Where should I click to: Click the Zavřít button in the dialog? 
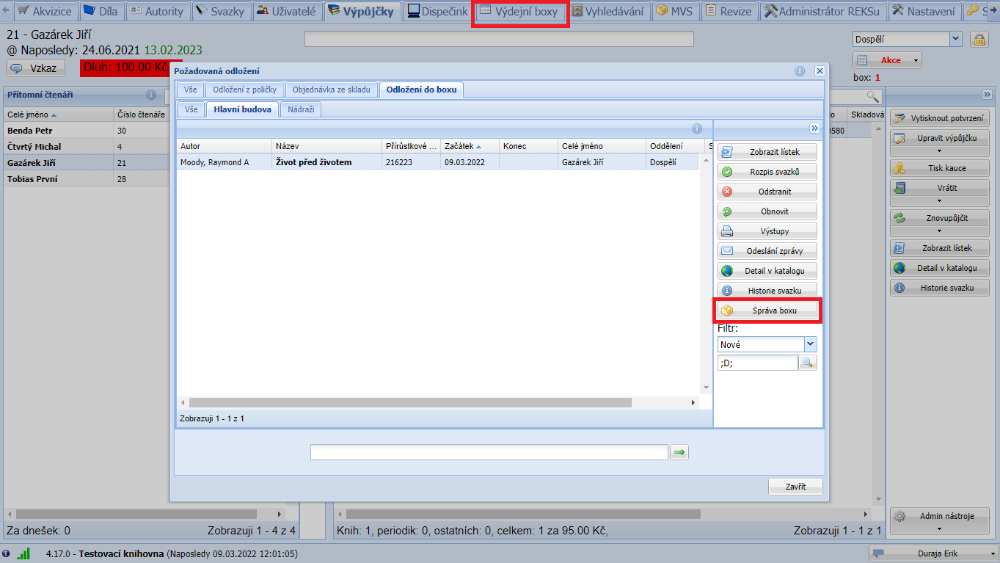tap(795, 487)
